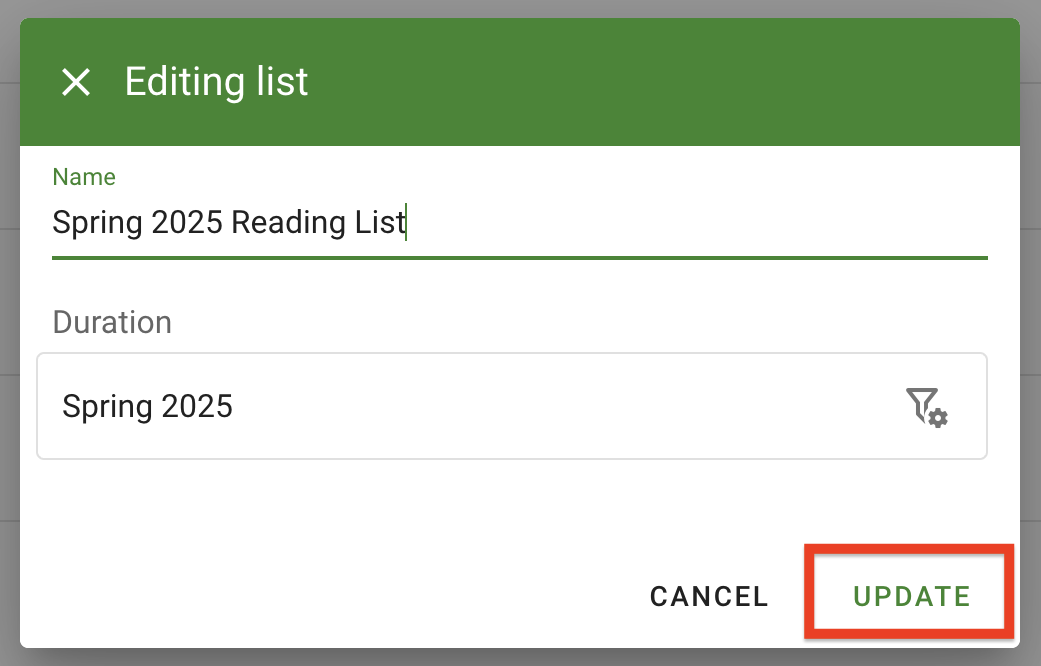1041x666 pixels.
Task: Click the word "List" in Name field
Action: [x=380, y=222]
